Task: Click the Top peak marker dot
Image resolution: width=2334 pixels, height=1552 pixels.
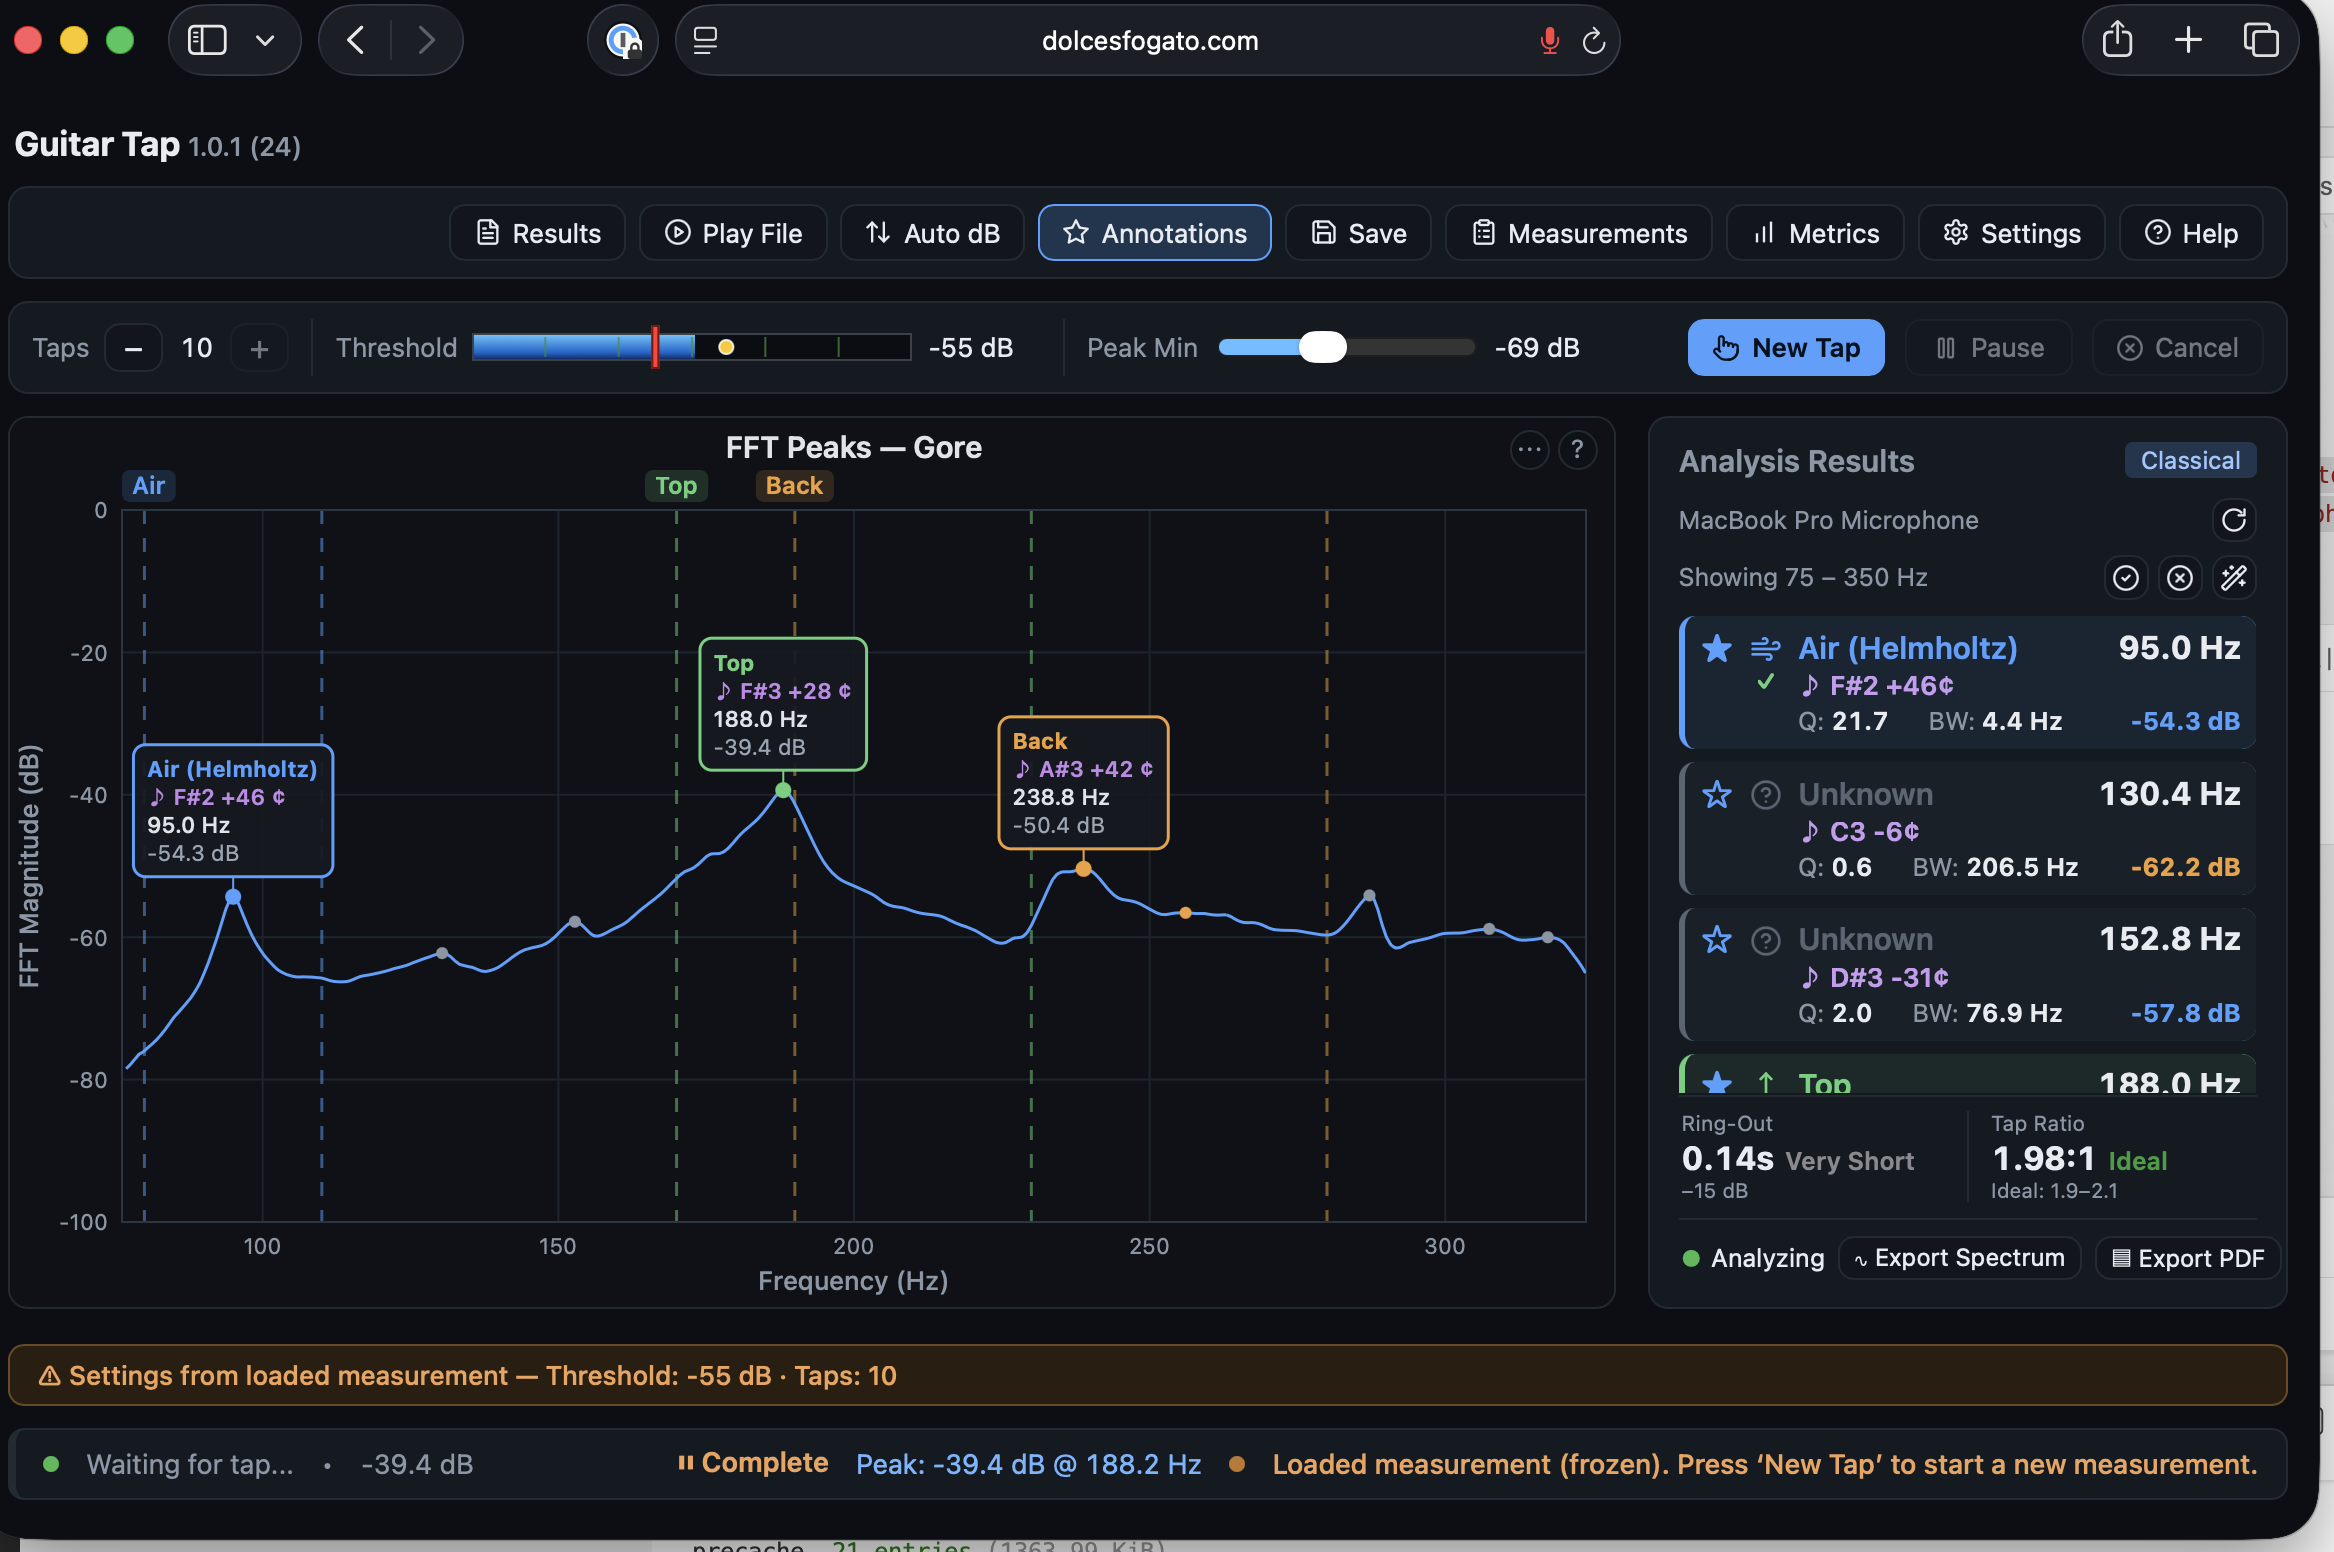Action: 783,790
